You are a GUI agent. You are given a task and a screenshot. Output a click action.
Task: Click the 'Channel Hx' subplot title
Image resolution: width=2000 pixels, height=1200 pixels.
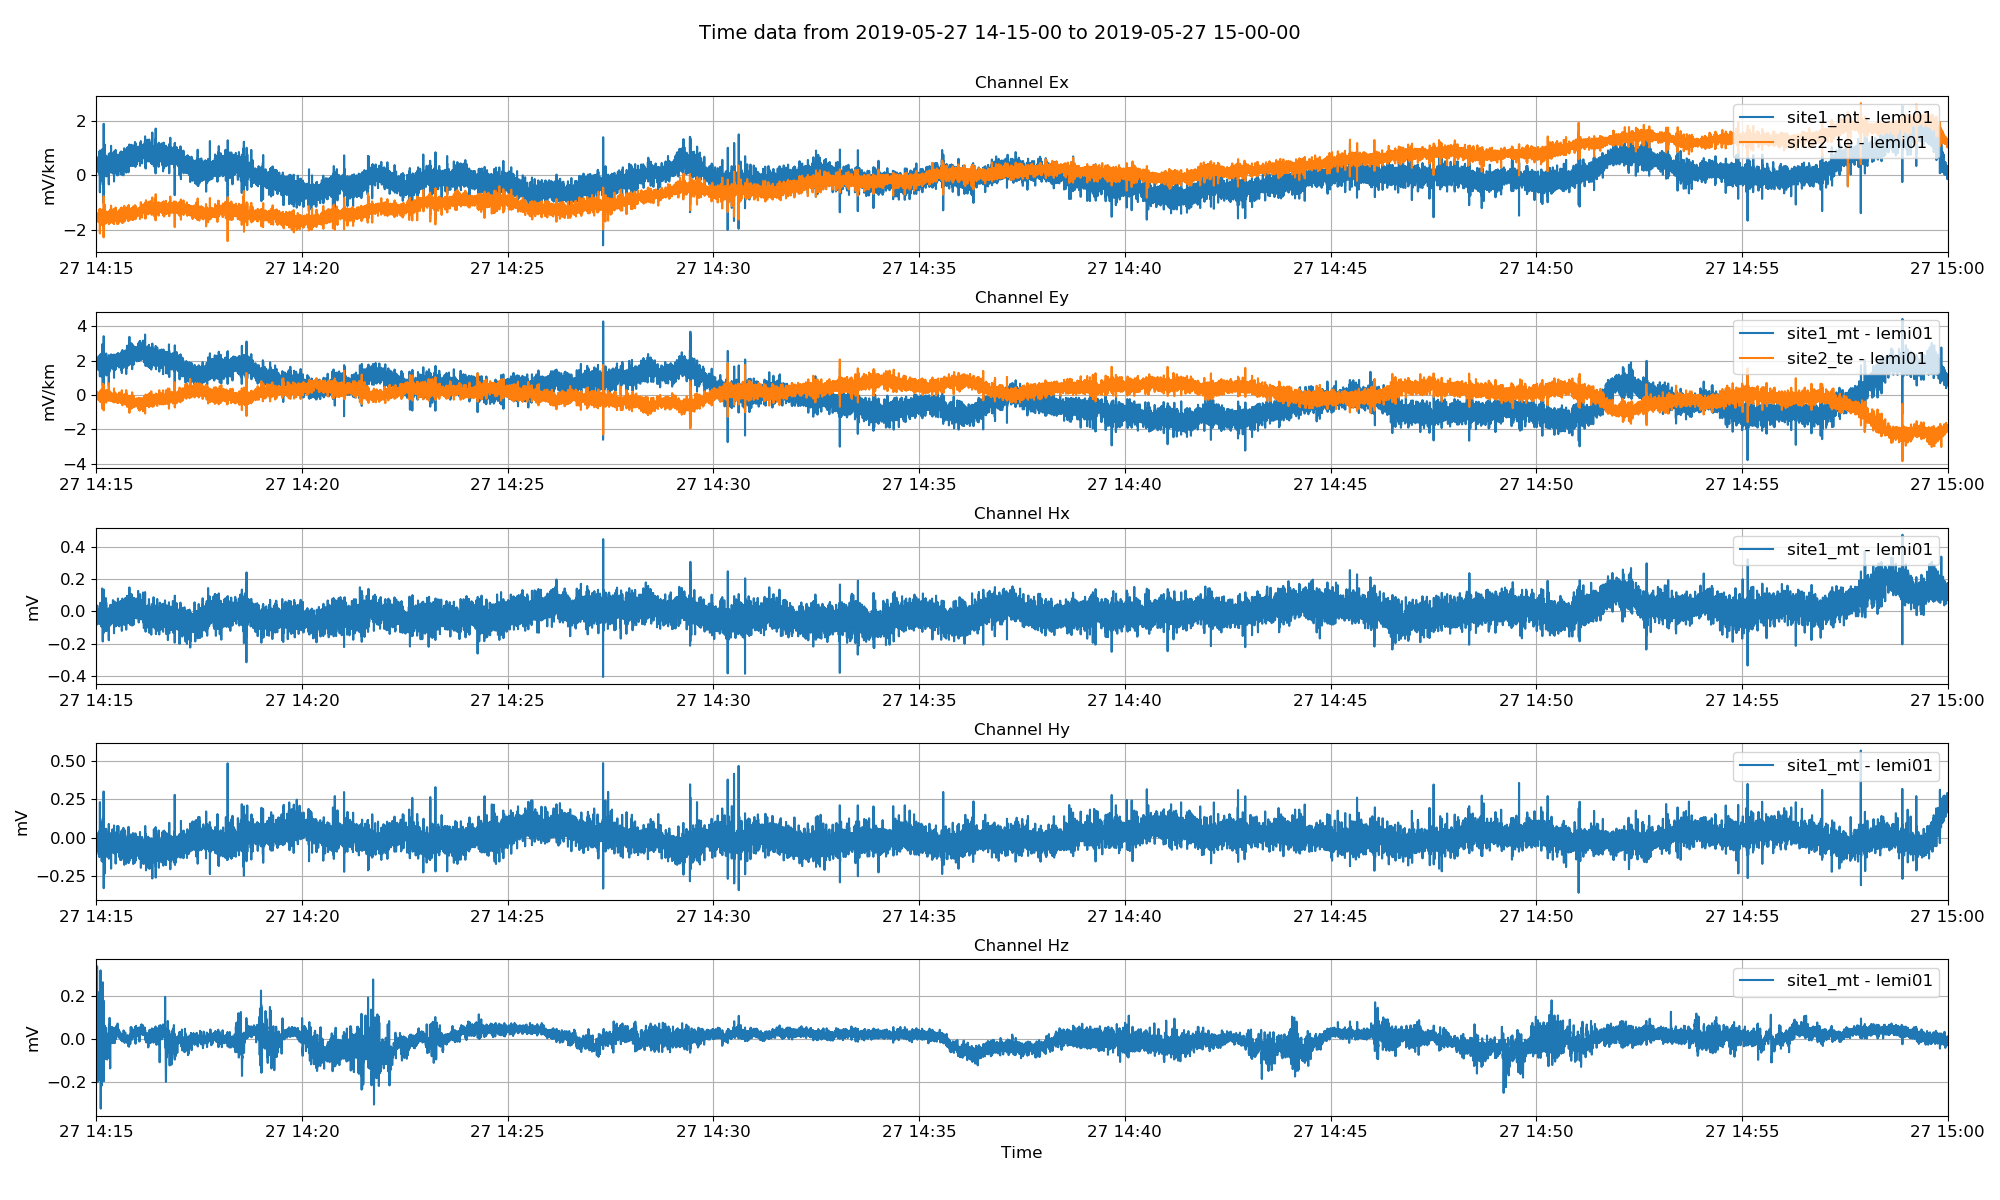click(x=1021, y=513)
